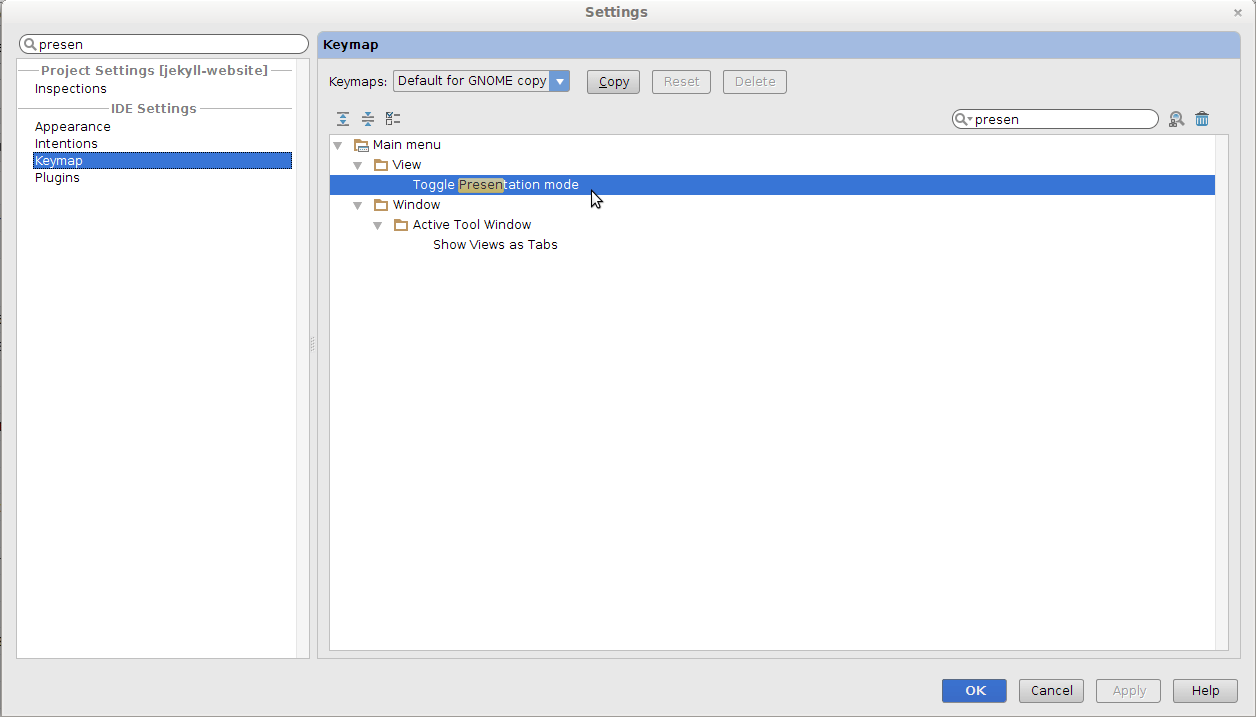Viewport: 1256px width, 717px height.
Task: Open the Plugins settings page
Action: tap(57, 178)
